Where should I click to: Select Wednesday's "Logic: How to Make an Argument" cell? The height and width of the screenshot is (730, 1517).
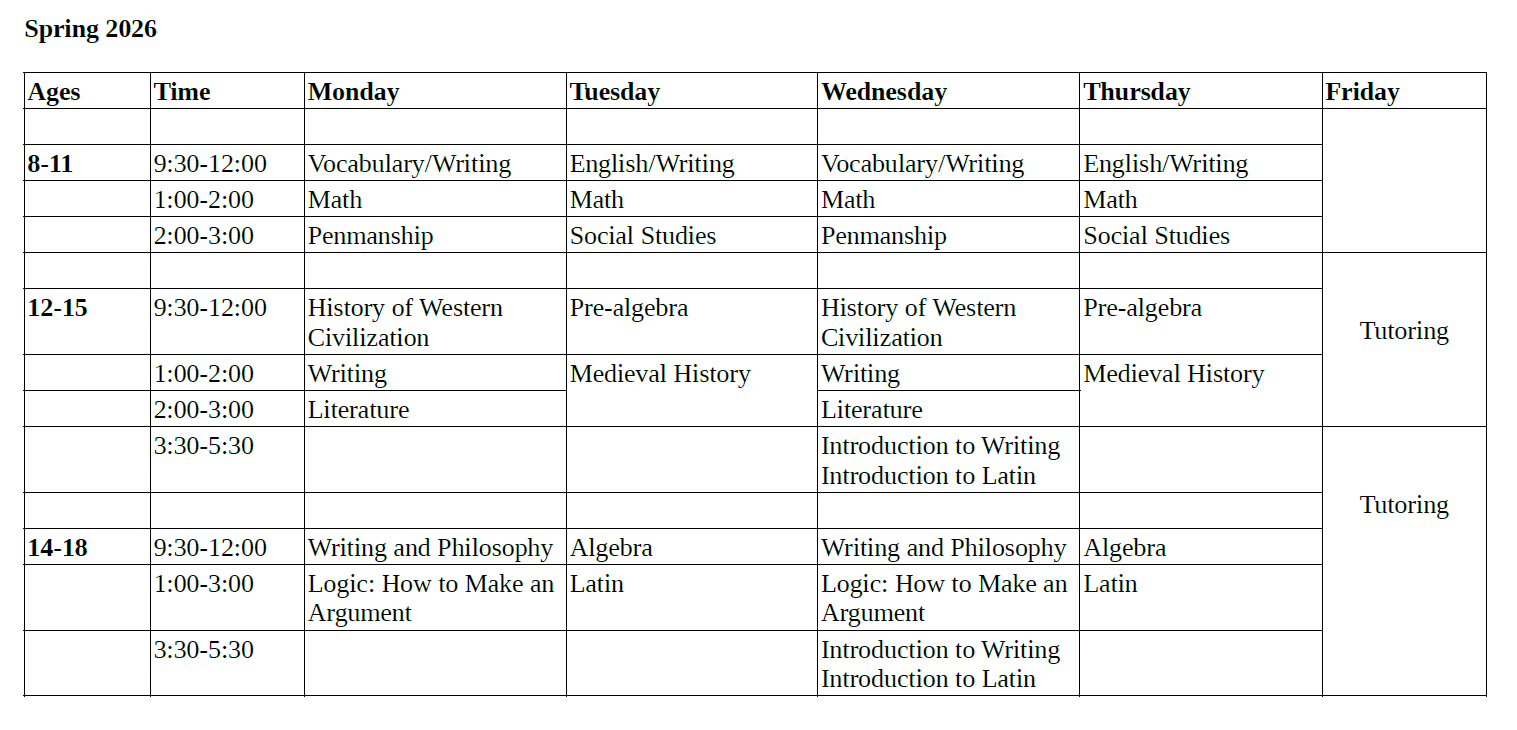pos(944,598)
